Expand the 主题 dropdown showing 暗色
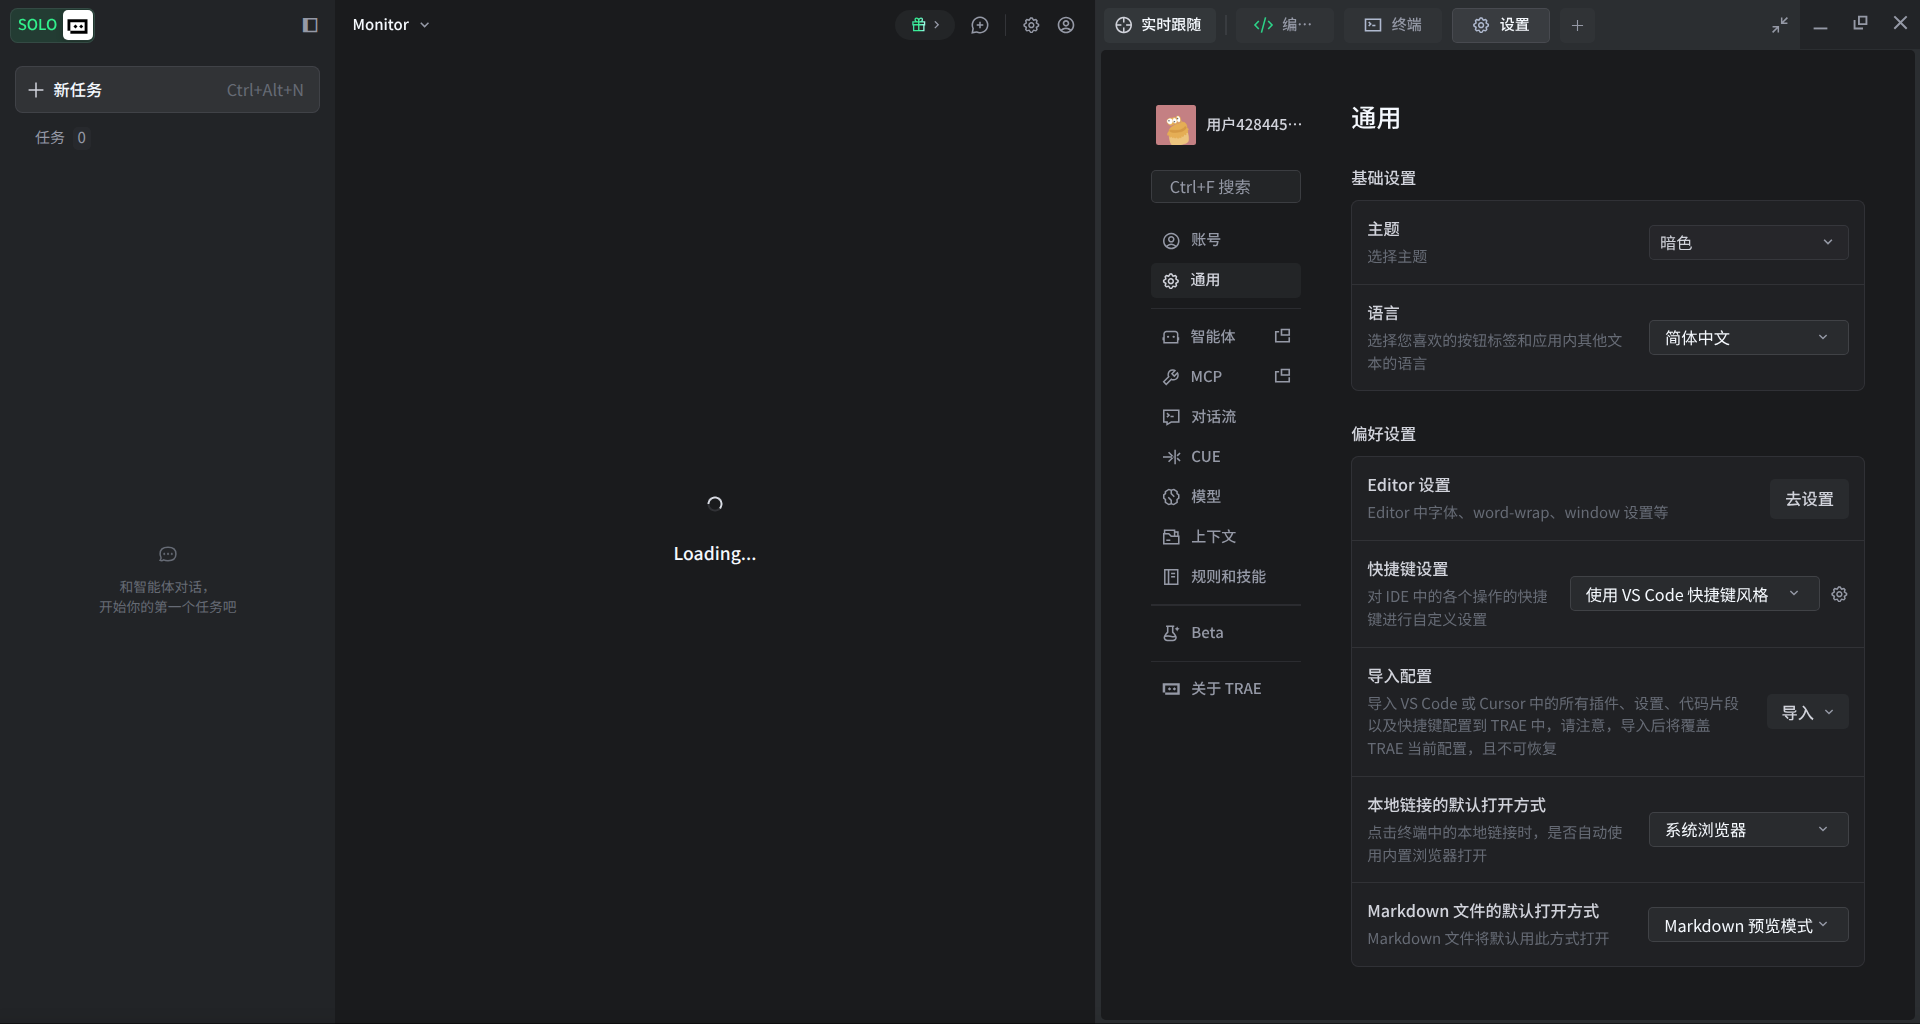The height and width of the screenshot is (1024, 1920). pos(1748,242)
